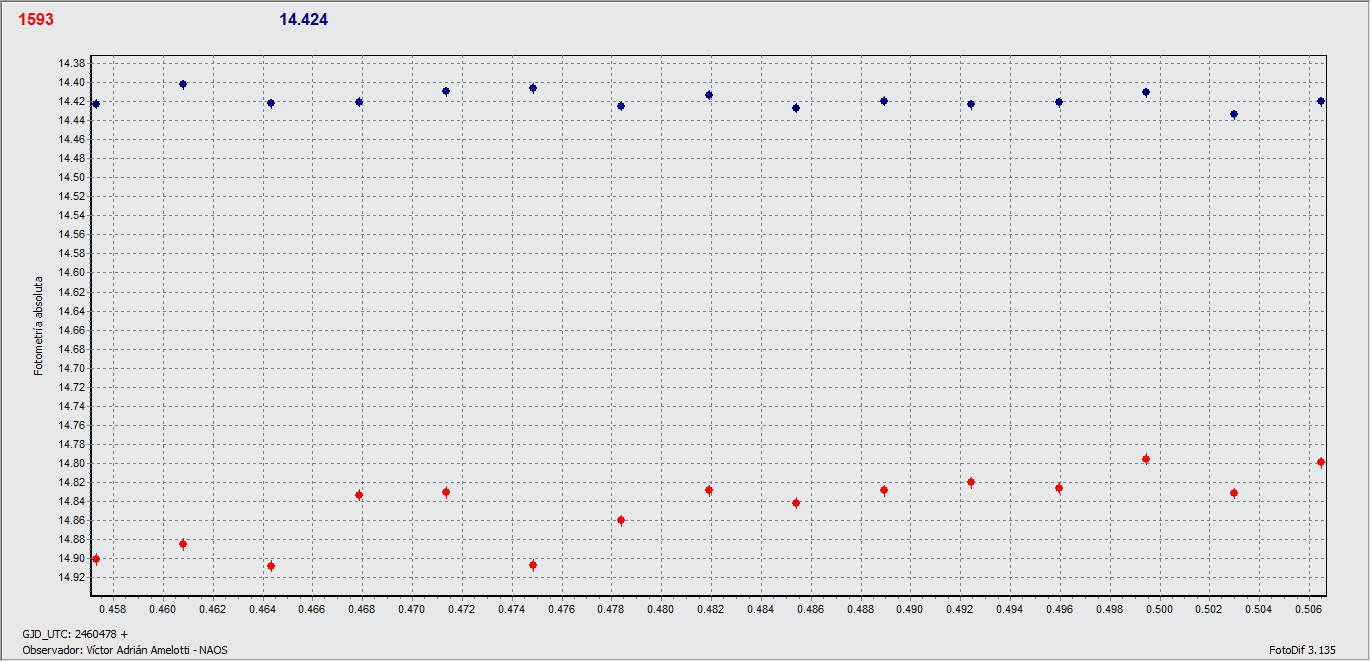The width and height of the screenshot is (1371, 662).
Task: Click the last blue data point near 0.5064
Action: [1321, 101]
